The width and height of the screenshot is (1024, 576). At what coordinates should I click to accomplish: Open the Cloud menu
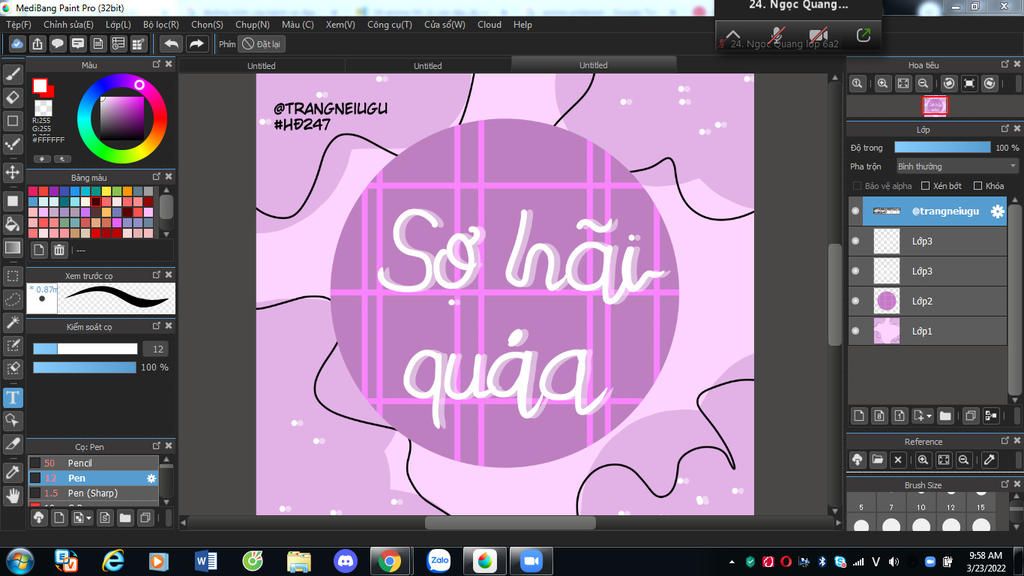pyautogui.click(x=489, y=25)
